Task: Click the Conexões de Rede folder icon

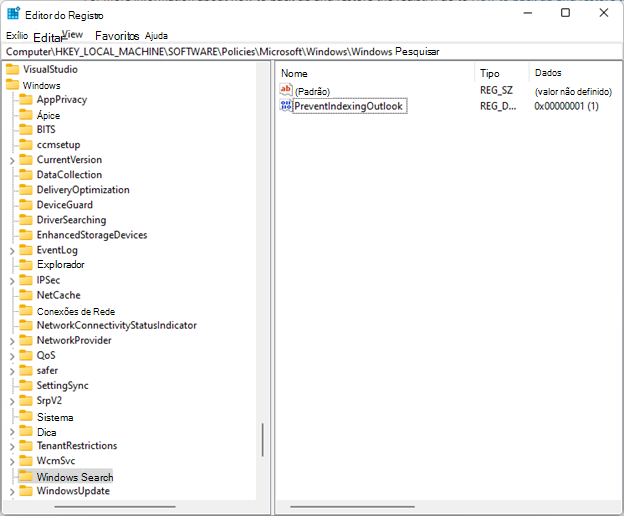Action: [x=26, y=310]
